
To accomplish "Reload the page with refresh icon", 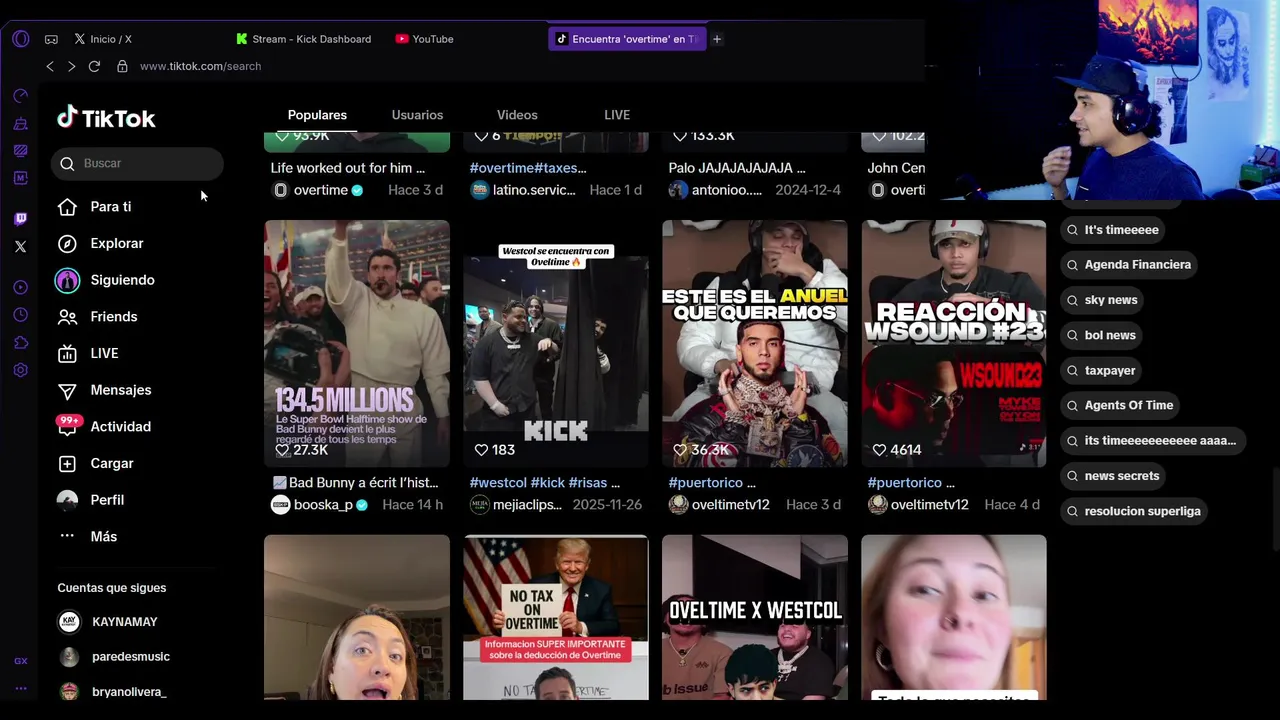I will coord(94,66).
